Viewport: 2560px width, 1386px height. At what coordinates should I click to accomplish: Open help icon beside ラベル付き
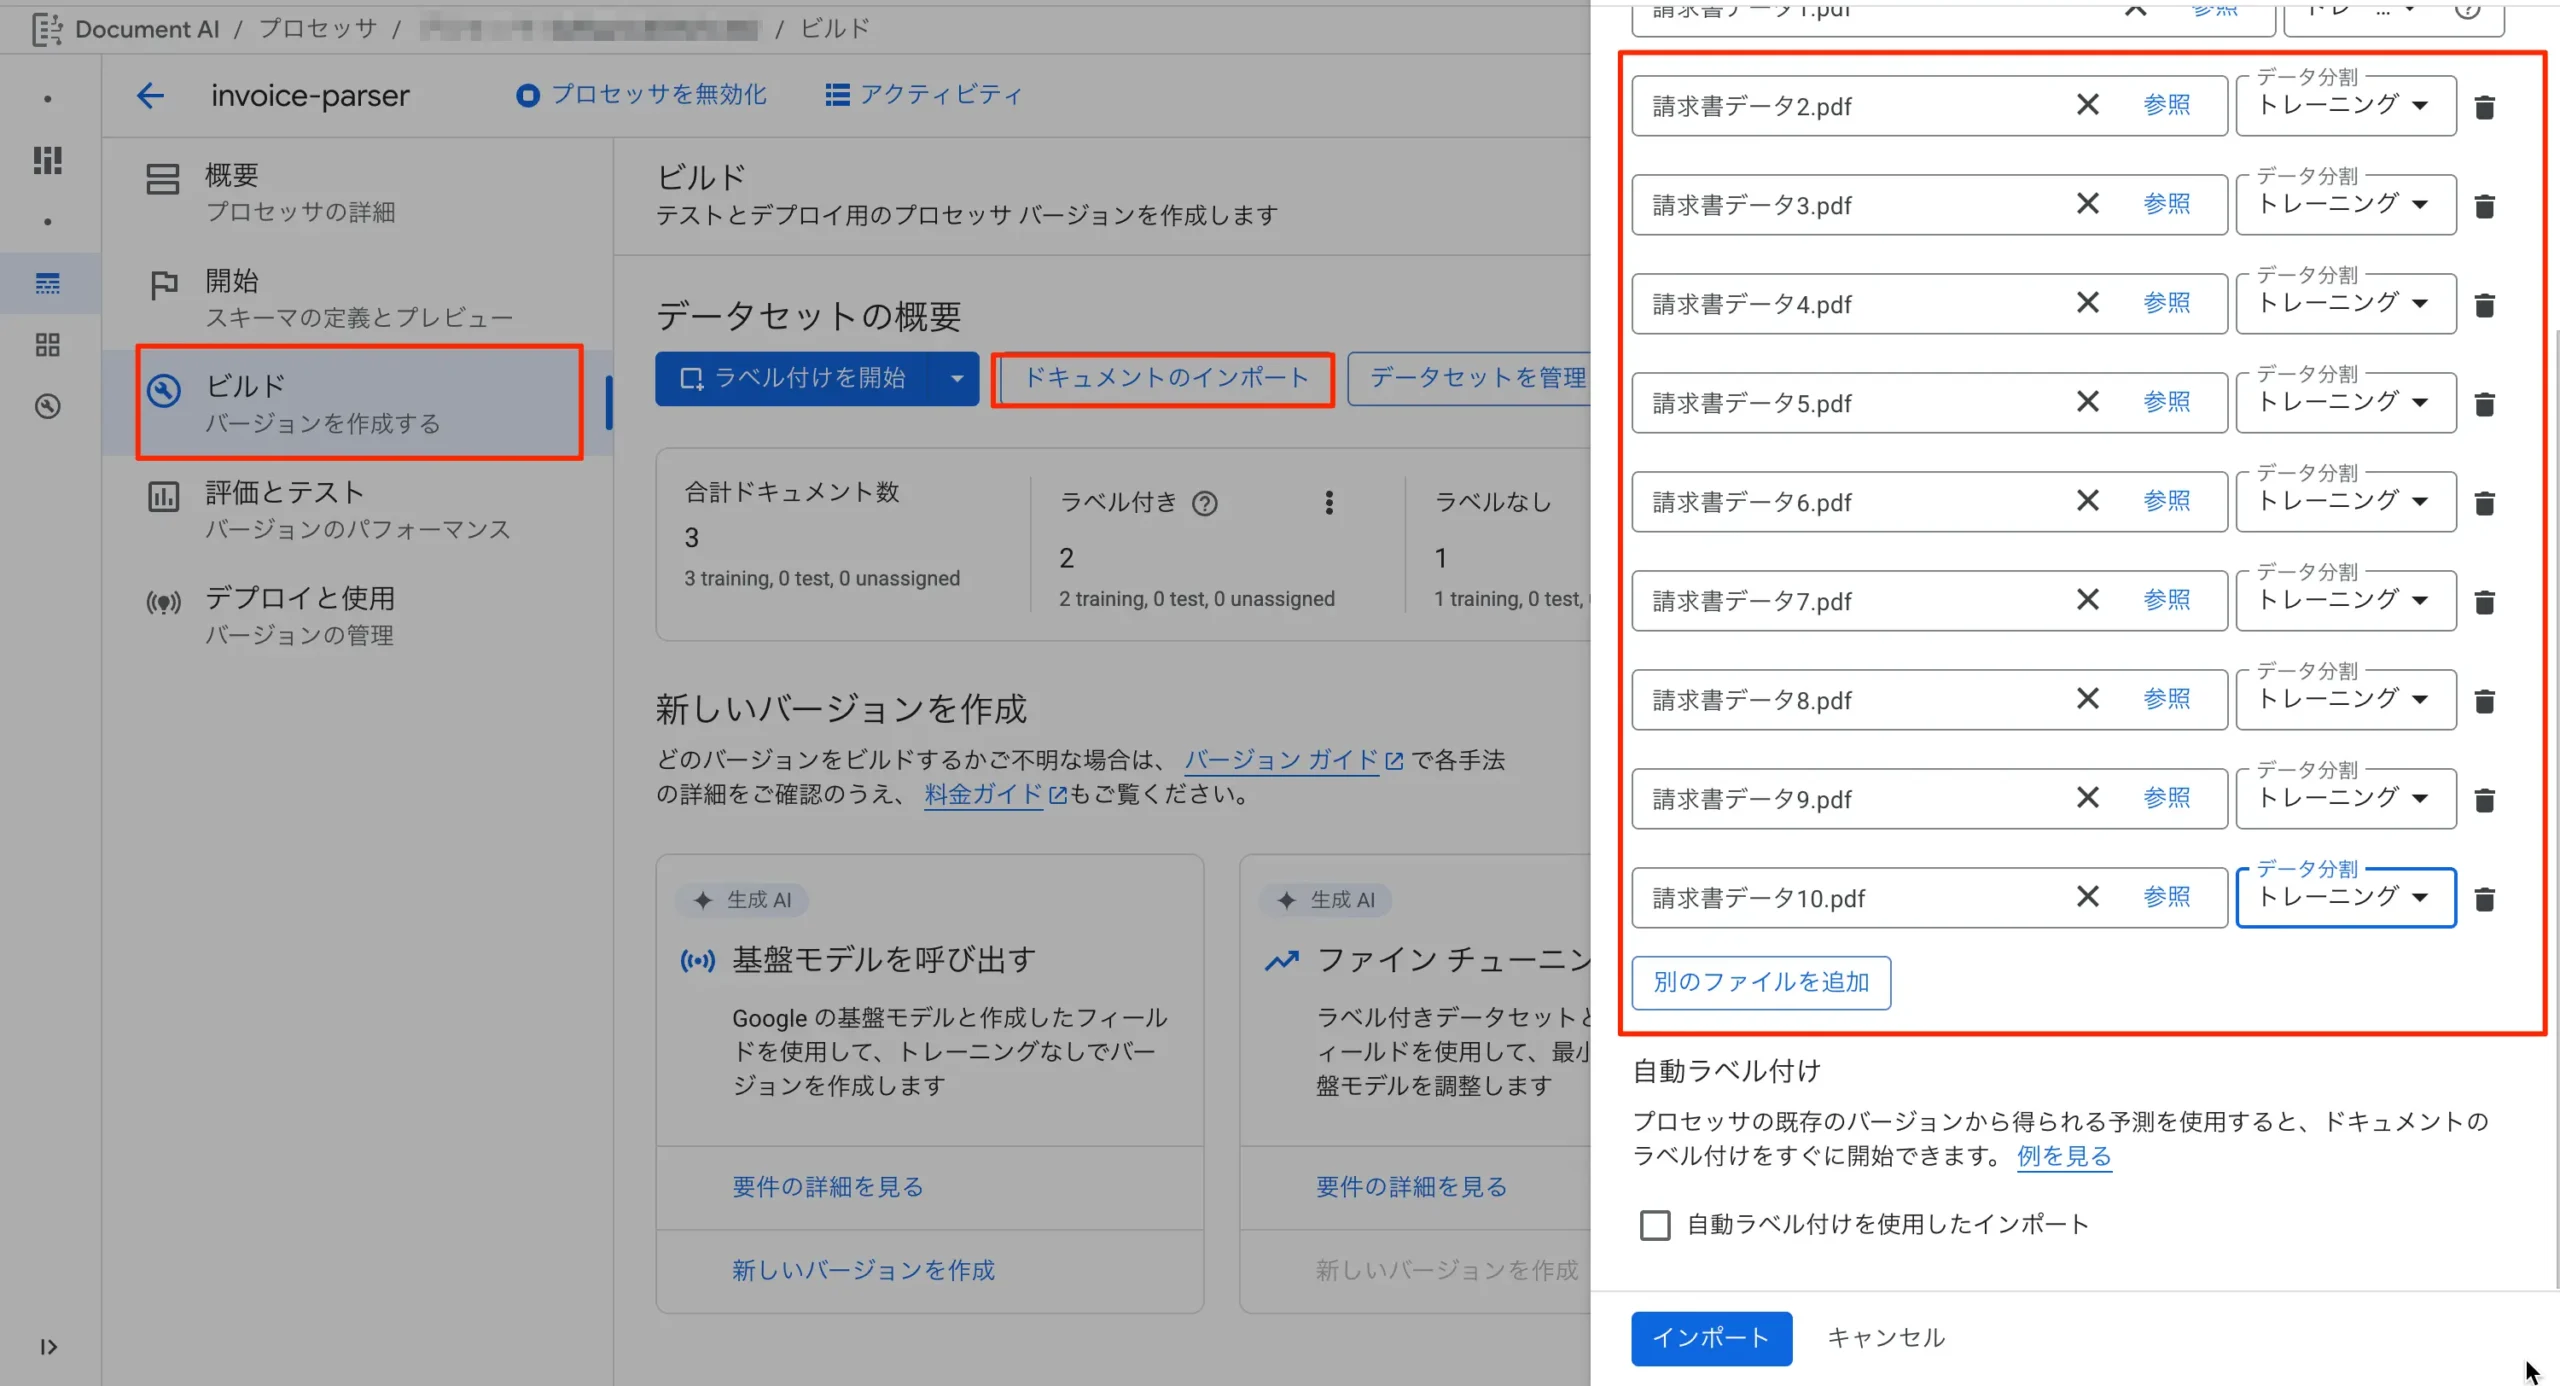1205,503
